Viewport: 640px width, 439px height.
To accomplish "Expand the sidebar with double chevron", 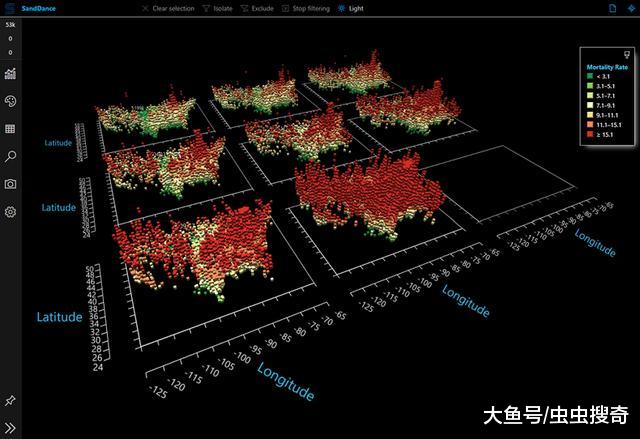I will [11, 427].
